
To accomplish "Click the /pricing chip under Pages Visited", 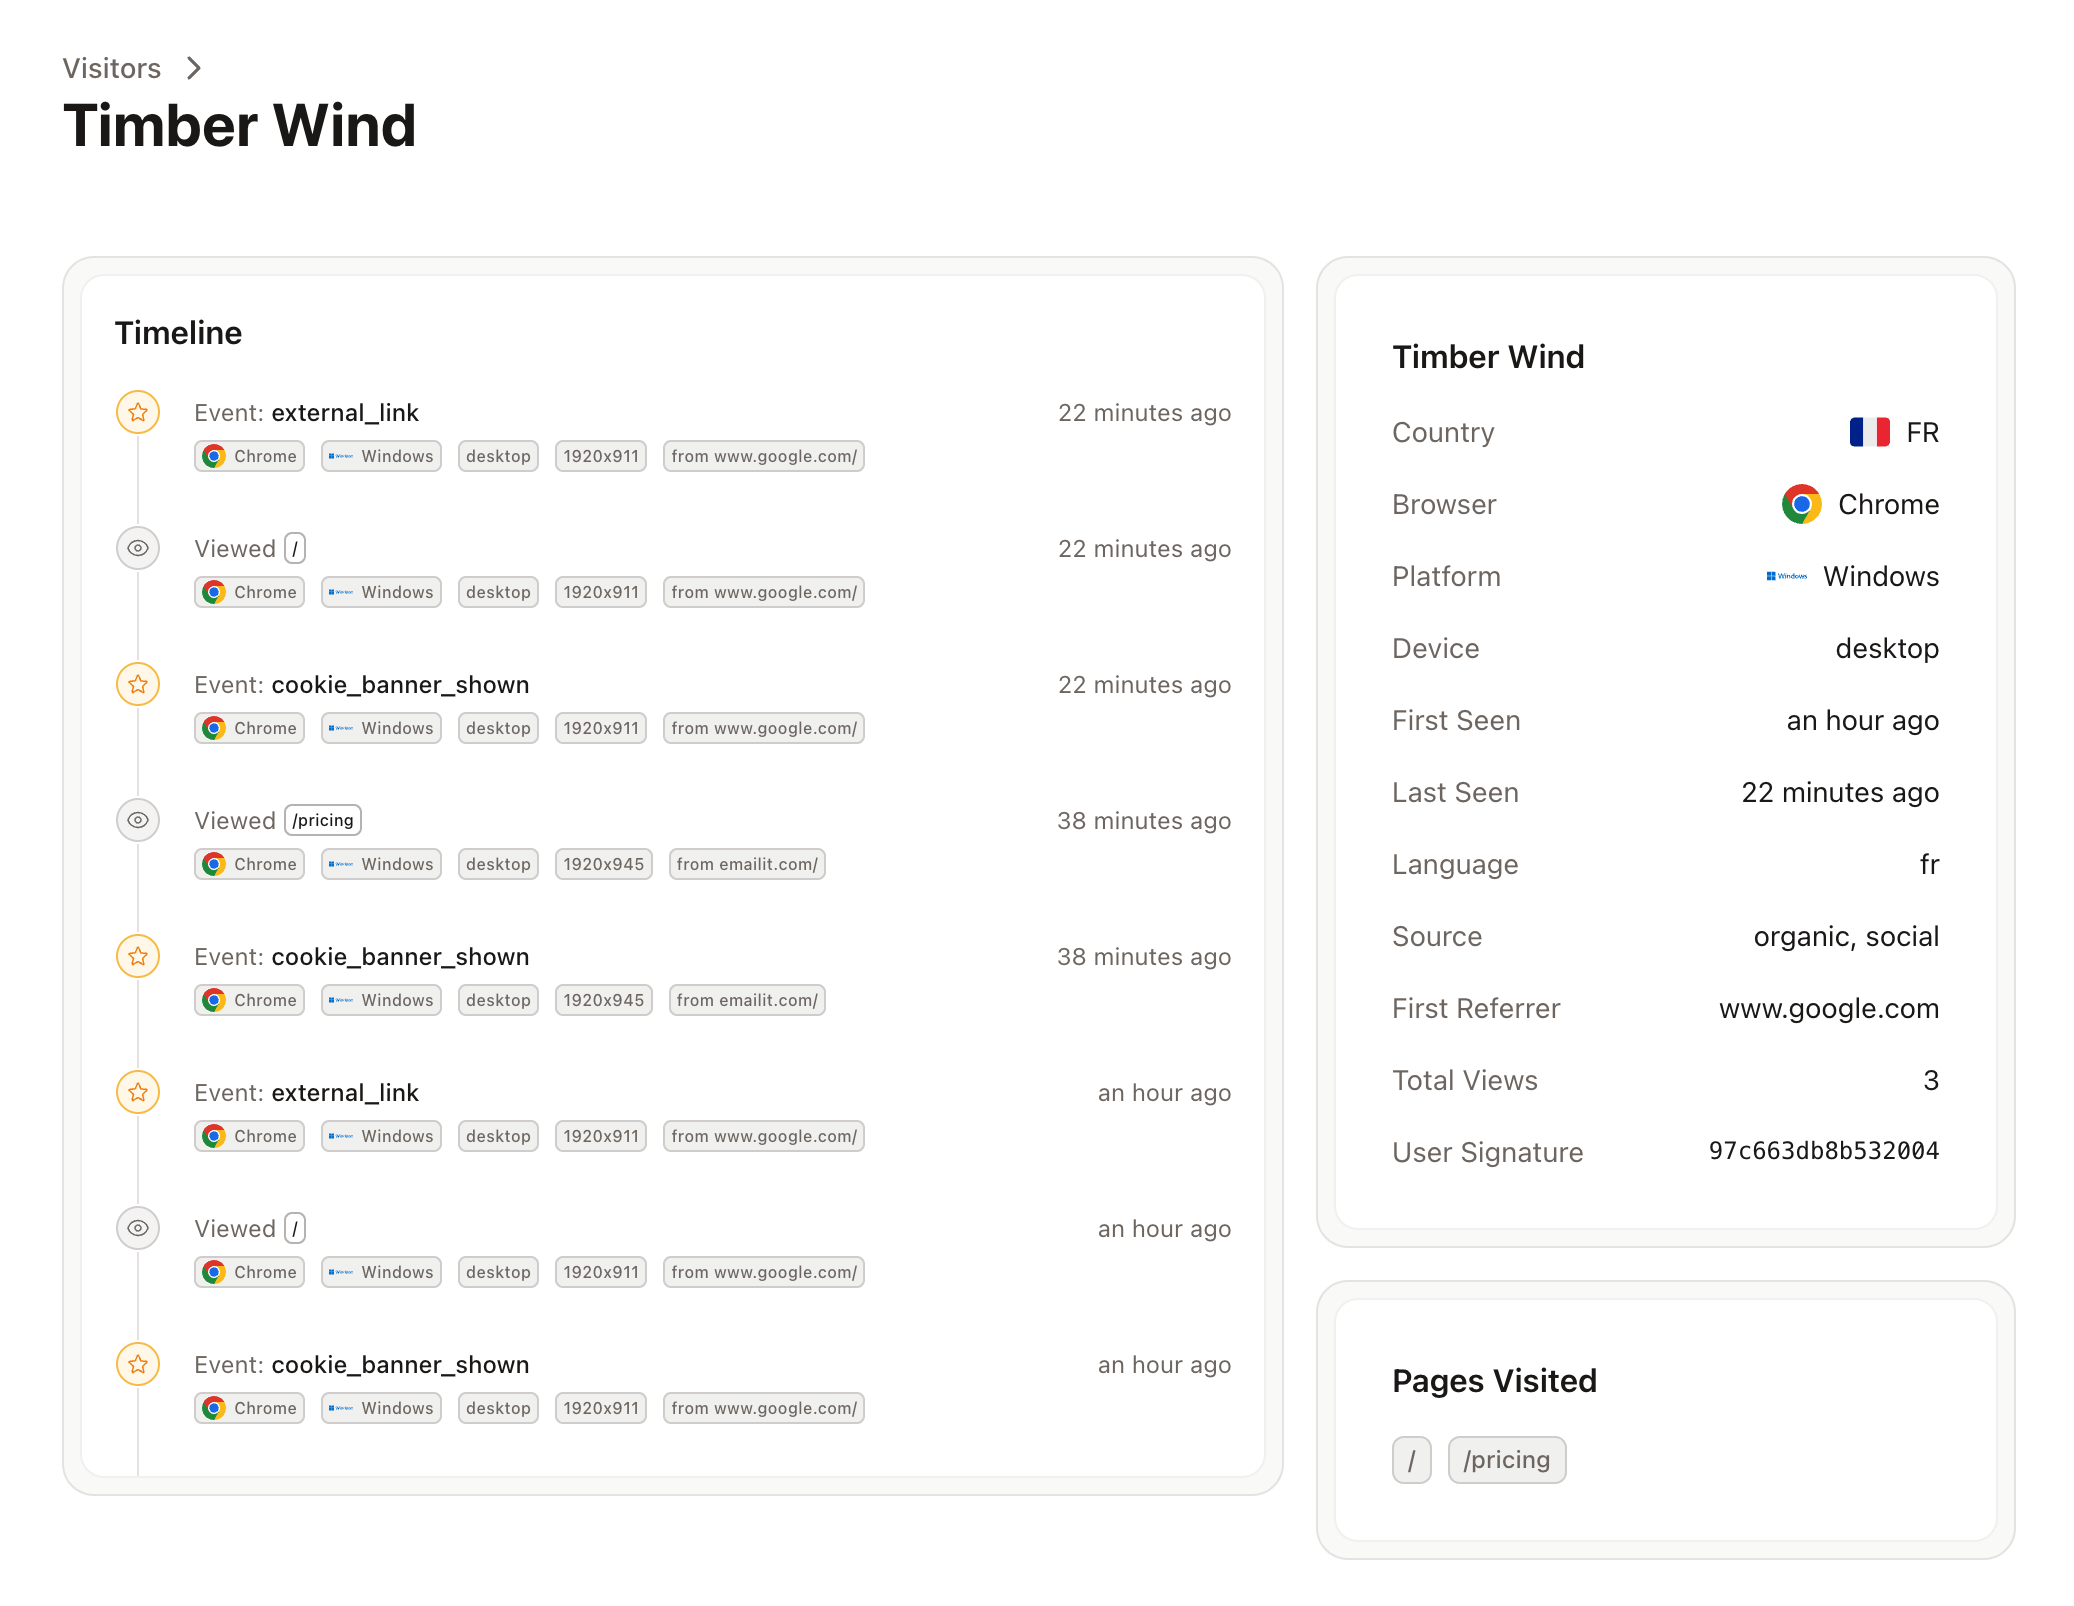I will click(x=1507, y=1459).
